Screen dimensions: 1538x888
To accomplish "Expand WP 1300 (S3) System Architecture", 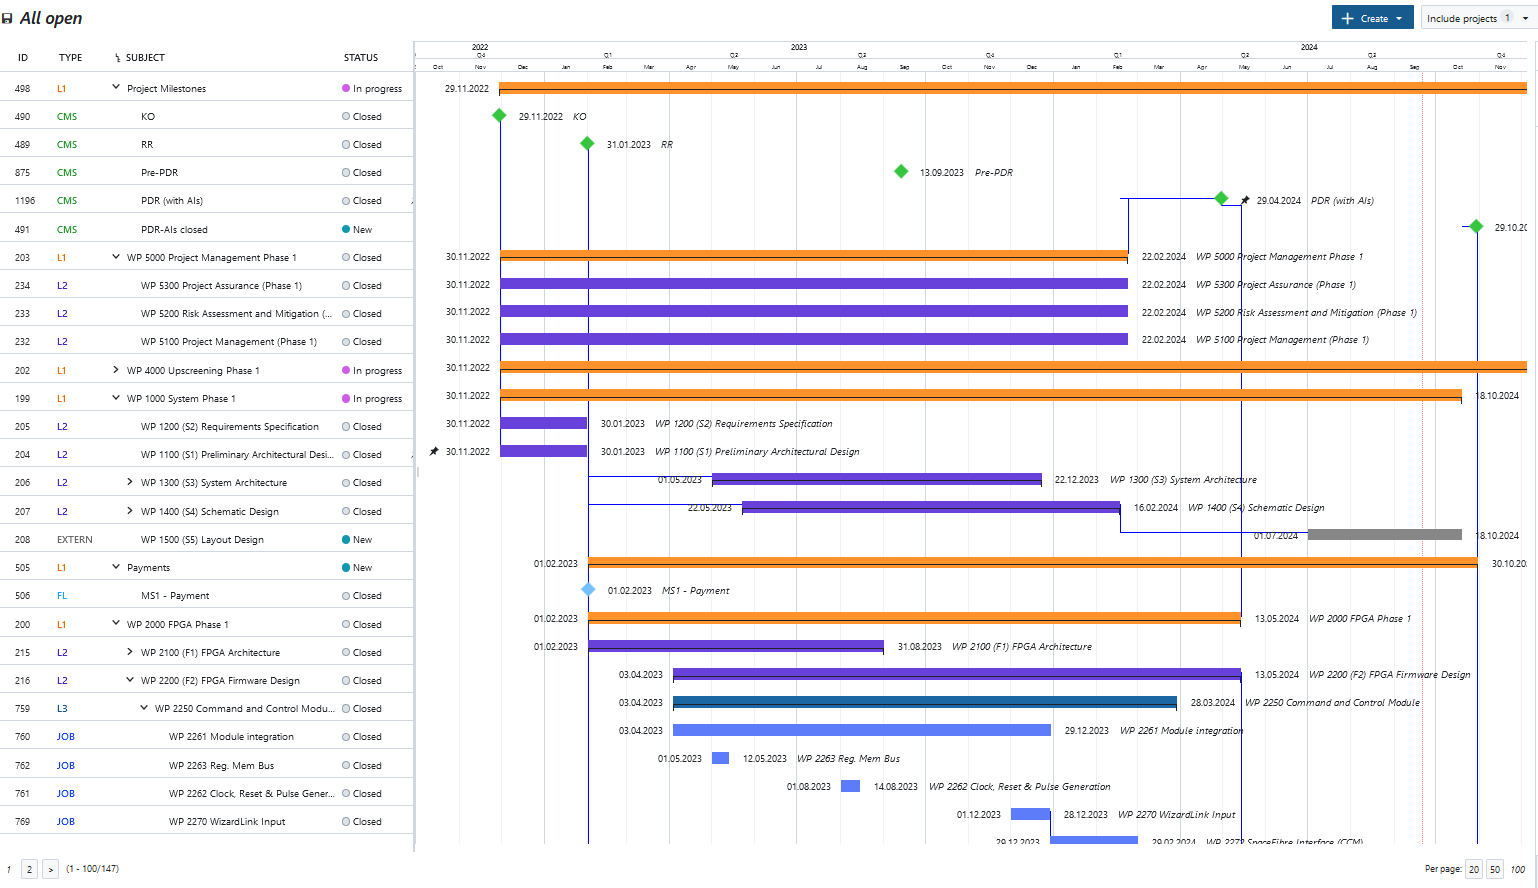I will [x=130, y=482].
